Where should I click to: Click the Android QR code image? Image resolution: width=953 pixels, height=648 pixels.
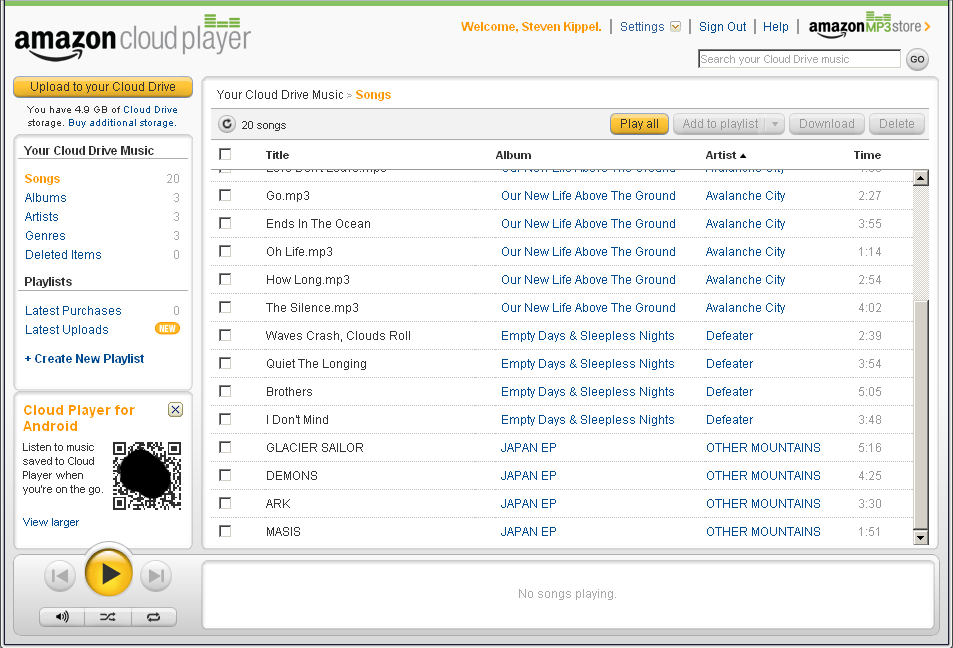[x=147, y=475]
